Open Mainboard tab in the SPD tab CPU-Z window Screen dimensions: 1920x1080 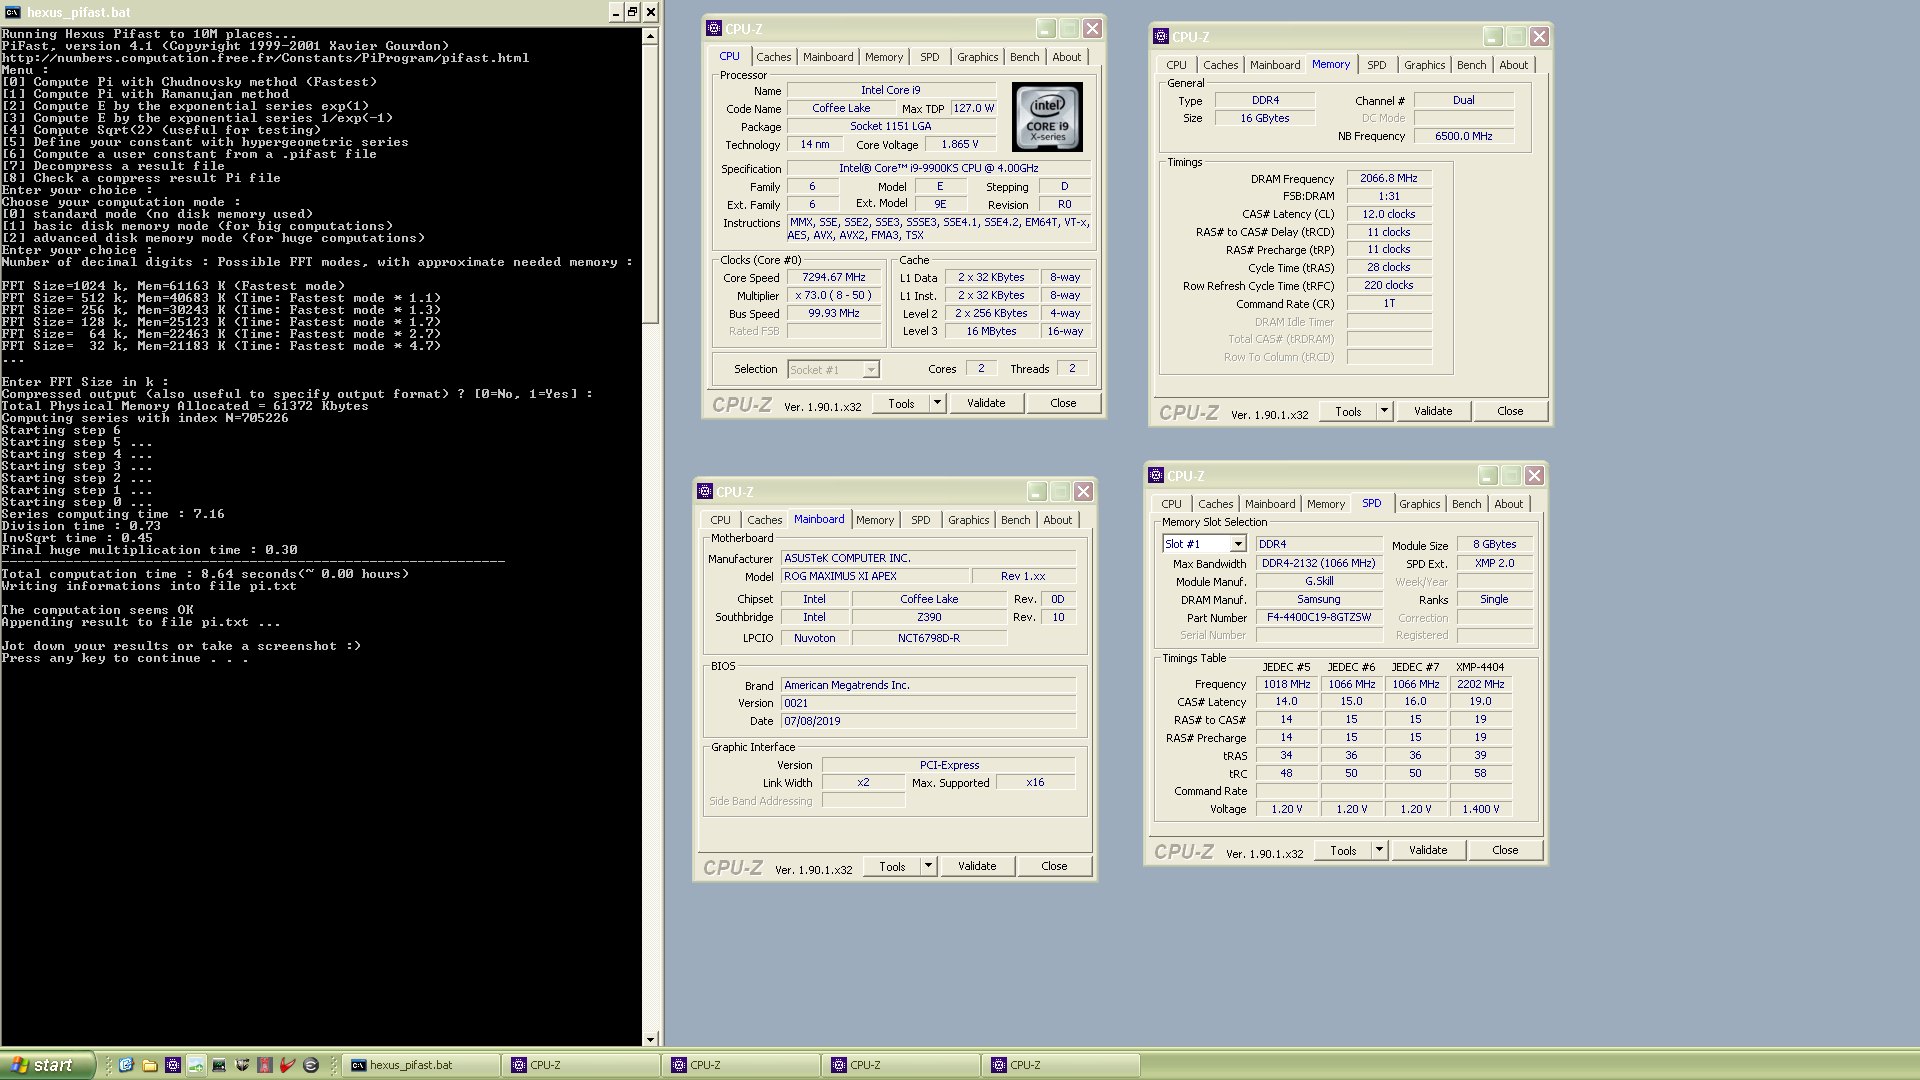coord(1270,504)
